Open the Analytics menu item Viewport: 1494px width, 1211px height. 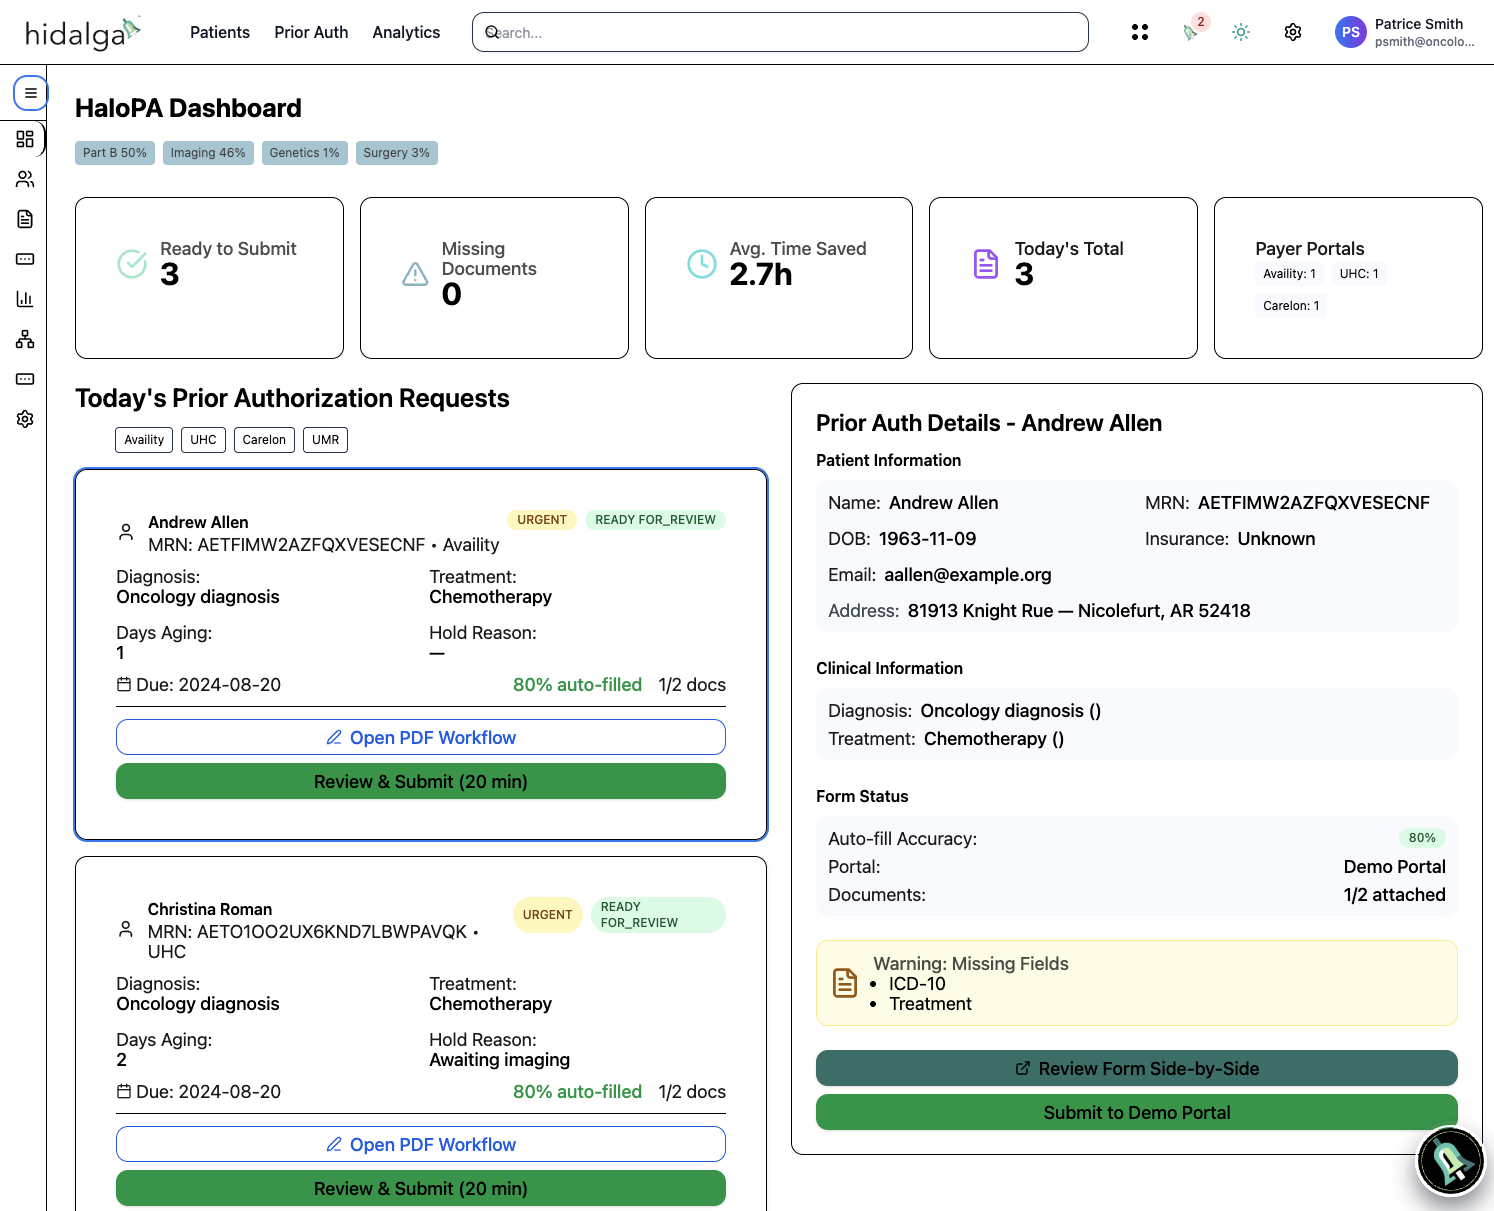[x=406, y=32]
